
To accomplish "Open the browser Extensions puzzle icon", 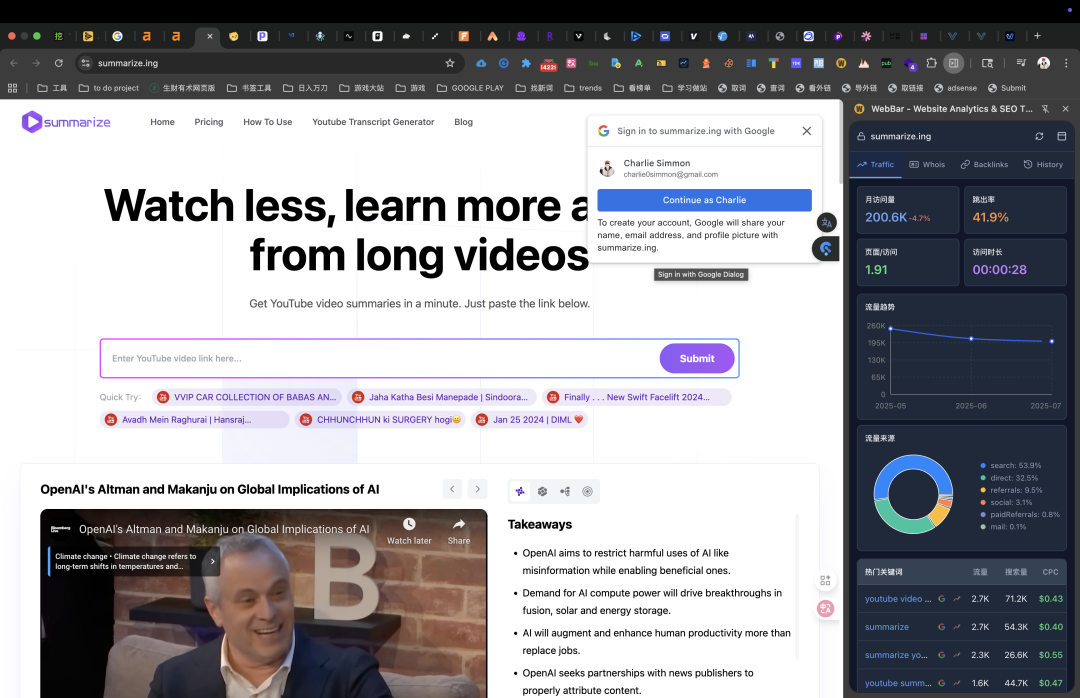I will click(x=931, y=63).
